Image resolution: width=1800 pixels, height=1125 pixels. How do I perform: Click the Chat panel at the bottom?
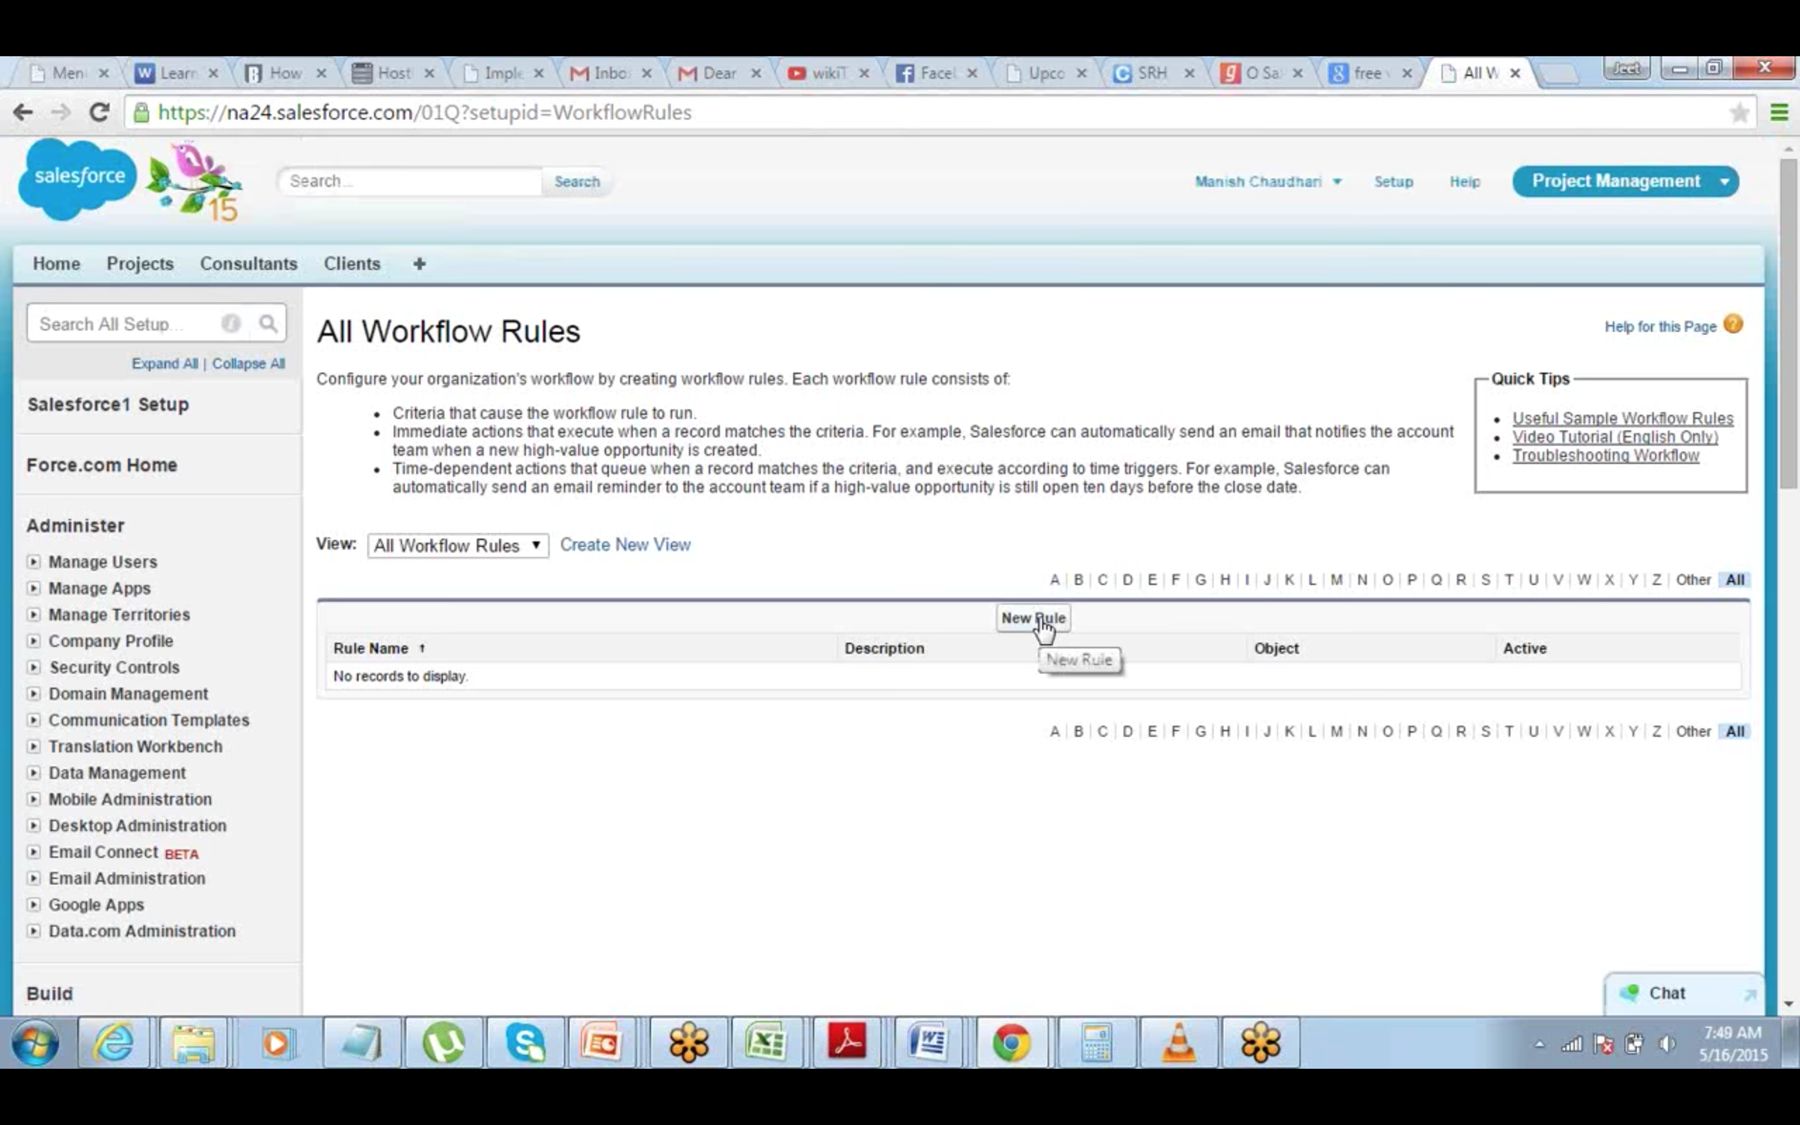click(x=1684, y=993)
